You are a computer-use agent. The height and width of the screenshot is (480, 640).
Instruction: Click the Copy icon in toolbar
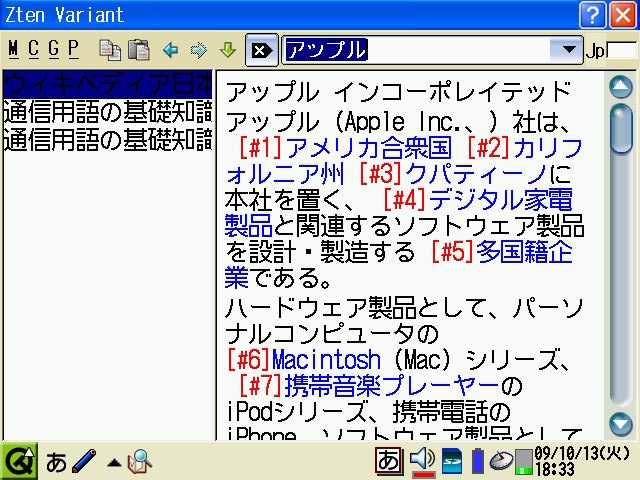coord(110,50)
